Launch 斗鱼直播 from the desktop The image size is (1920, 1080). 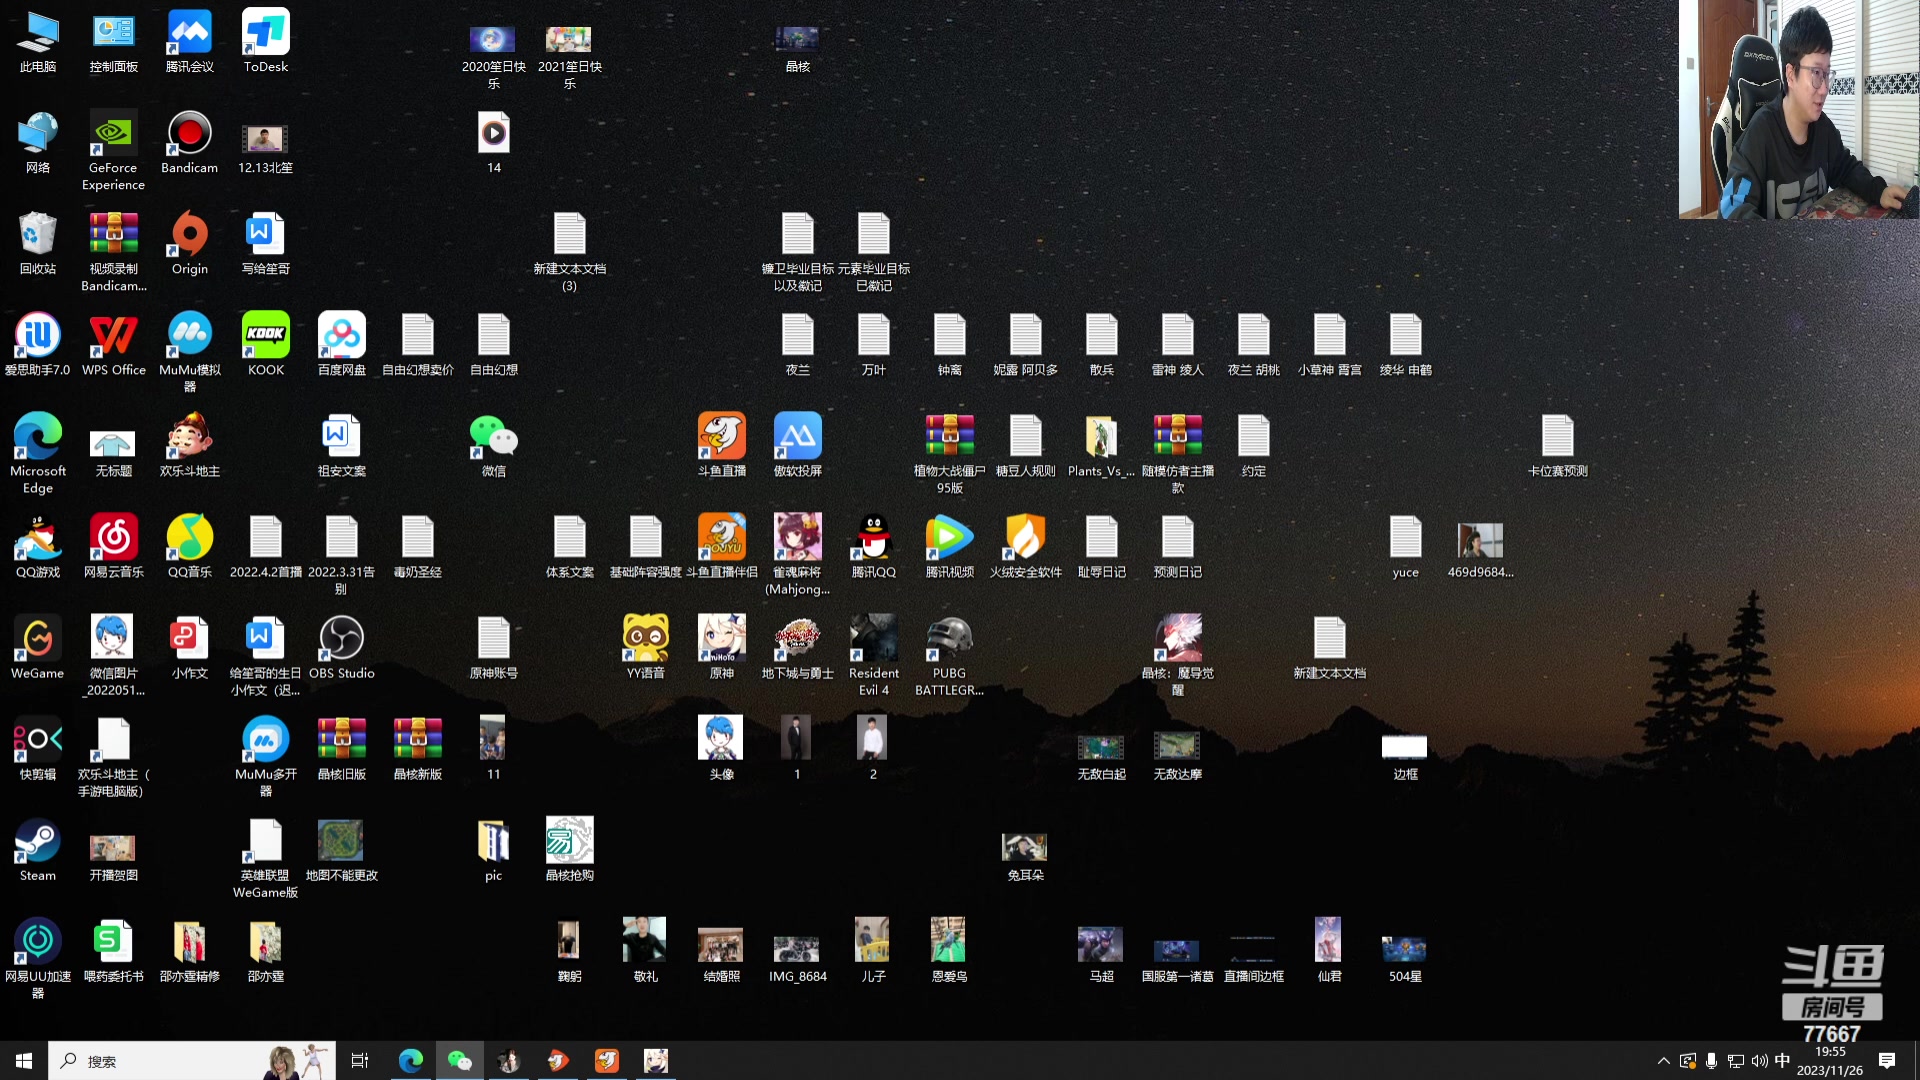coord(722,445)
